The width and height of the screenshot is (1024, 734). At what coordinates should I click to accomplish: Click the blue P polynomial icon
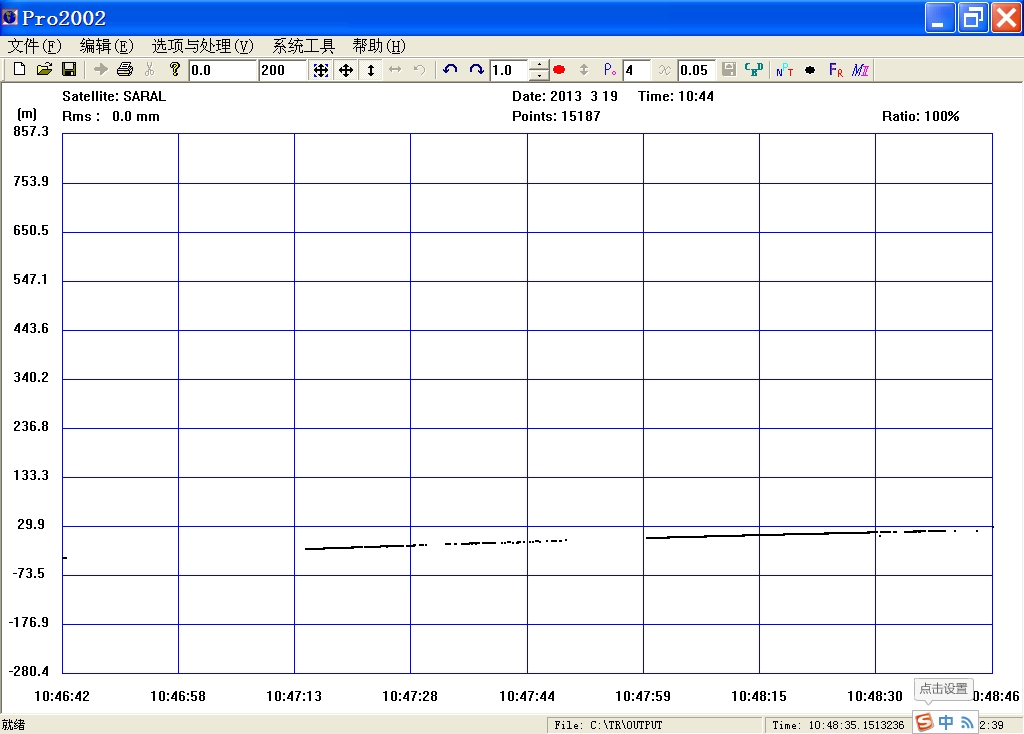click(609, 69)
